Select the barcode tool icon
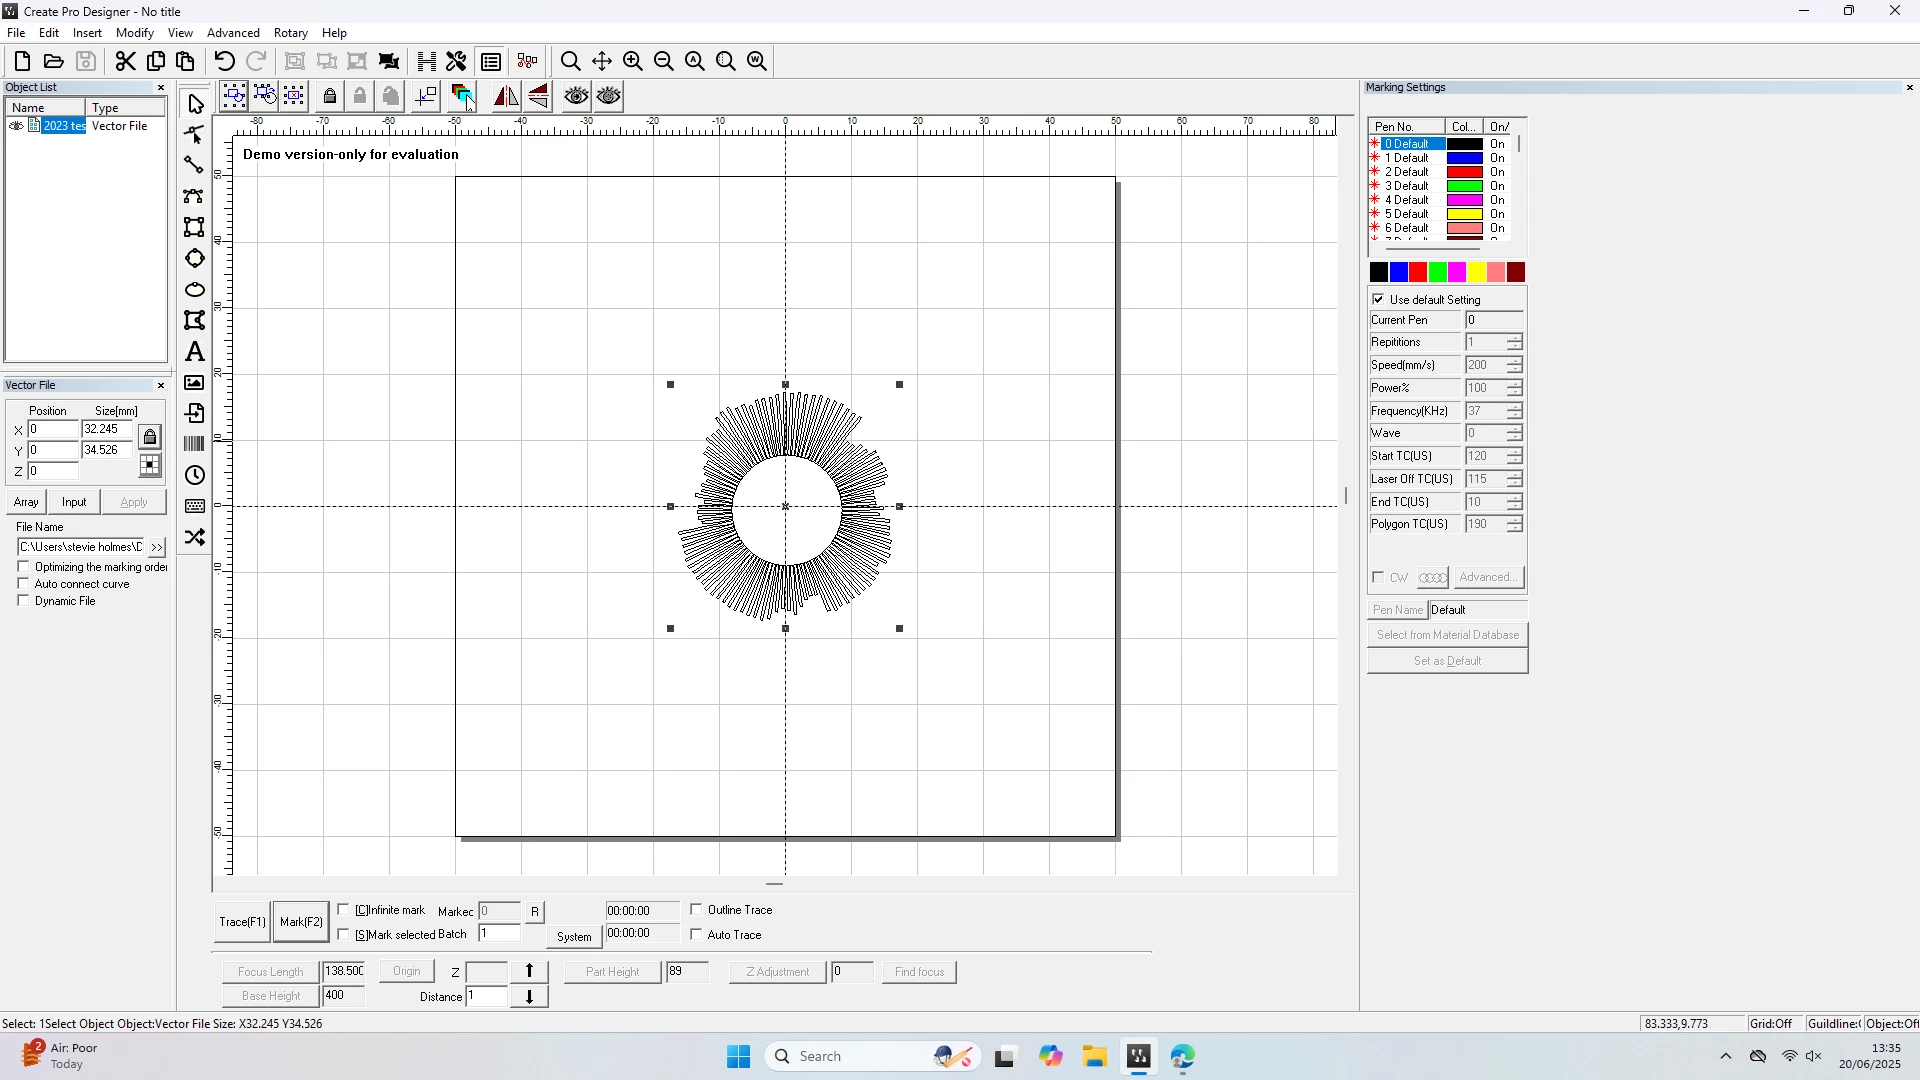Viewport: 1920px width, 1080px height. [x=195, y=444]
